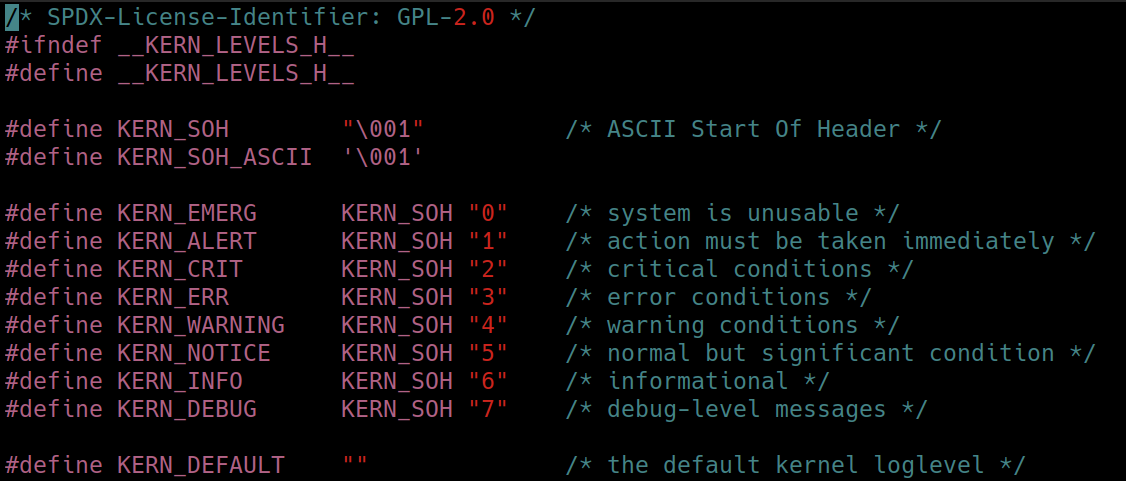
Task: Click the KERN_SOH_ASCII macro name
Action: [x=214, y=158]
